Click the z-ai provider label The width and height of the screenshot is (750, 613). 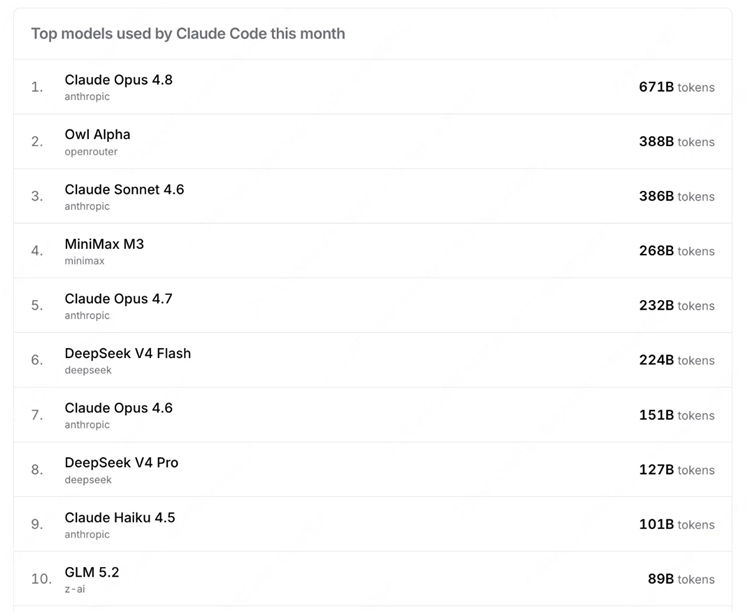(x=75, y=589)
